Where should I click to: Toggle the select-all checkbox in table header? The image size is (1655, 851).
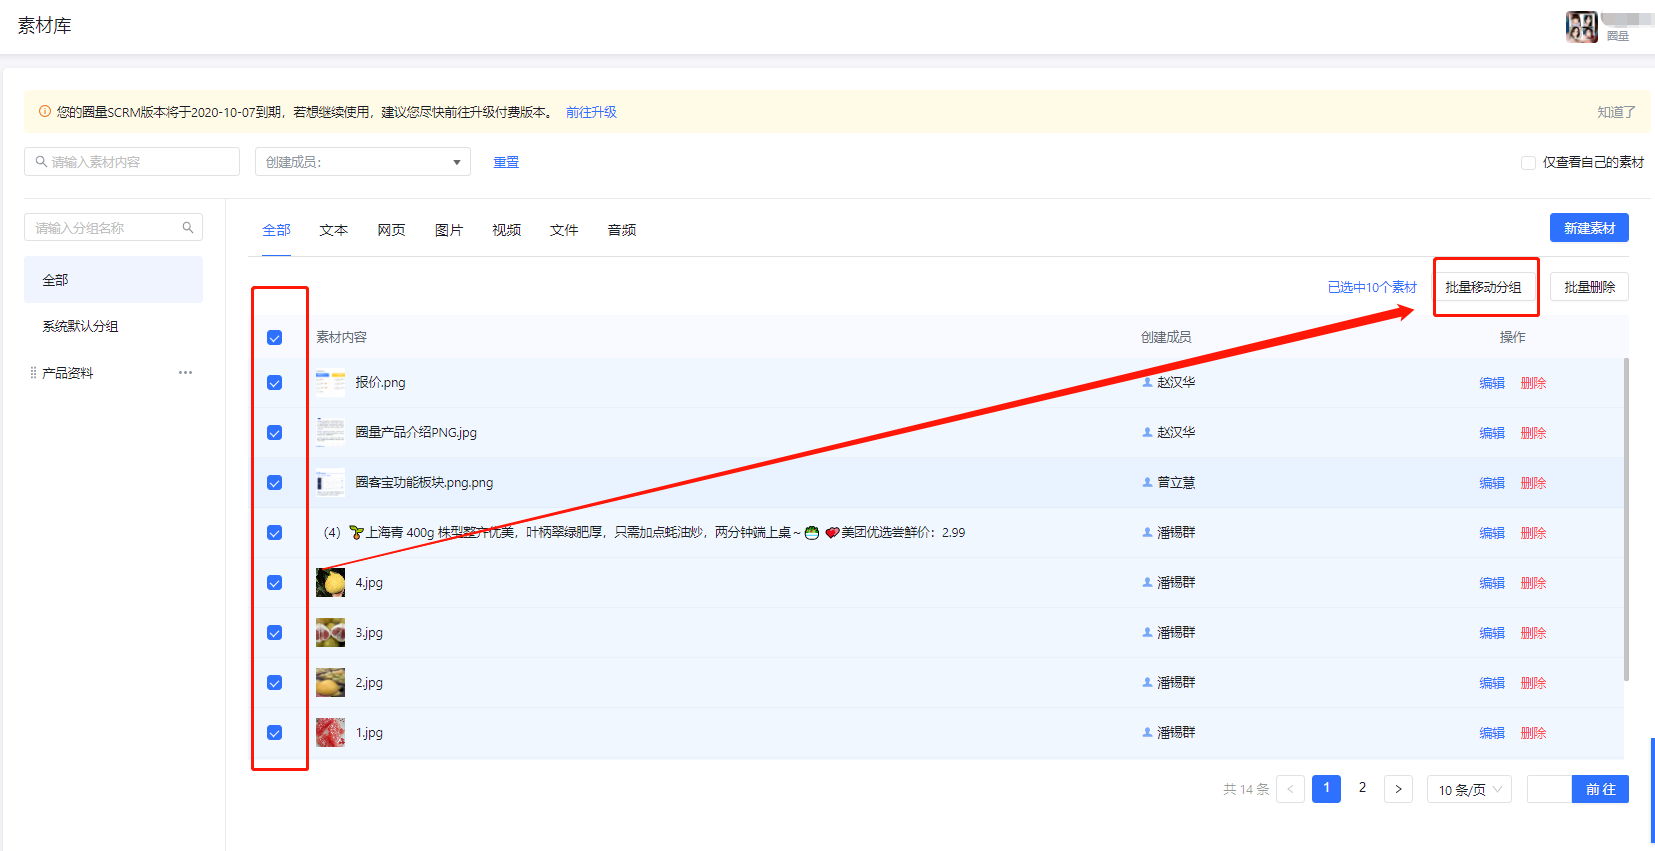(275, 338)
